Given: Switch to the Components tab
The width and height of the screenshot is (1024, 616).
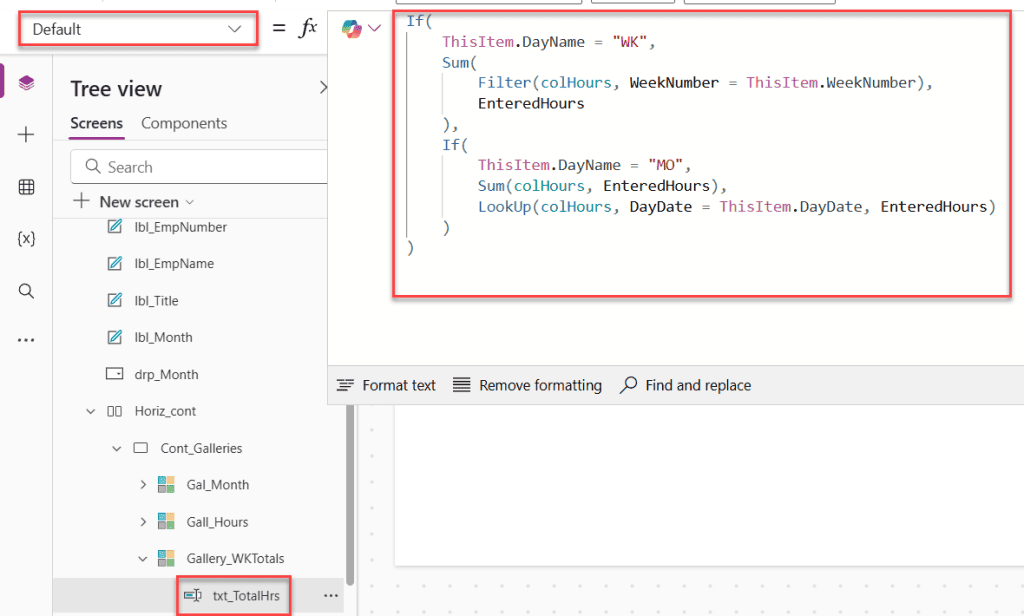Looking at the screenshot, I should pyautogui.click(x=184, y=123).
